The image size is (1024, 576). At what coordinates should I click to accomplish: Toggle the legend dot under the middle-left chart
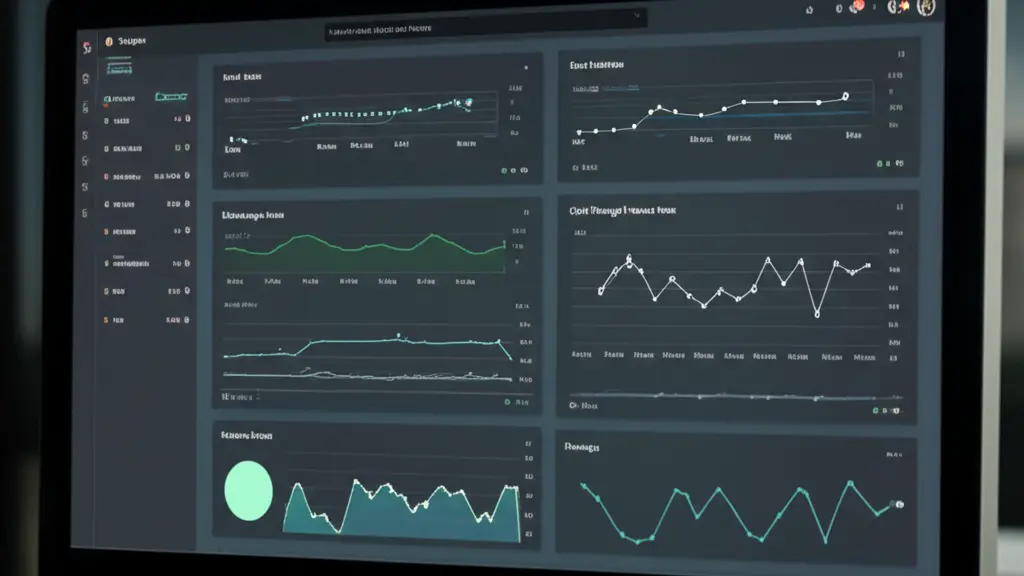(507, 402)
